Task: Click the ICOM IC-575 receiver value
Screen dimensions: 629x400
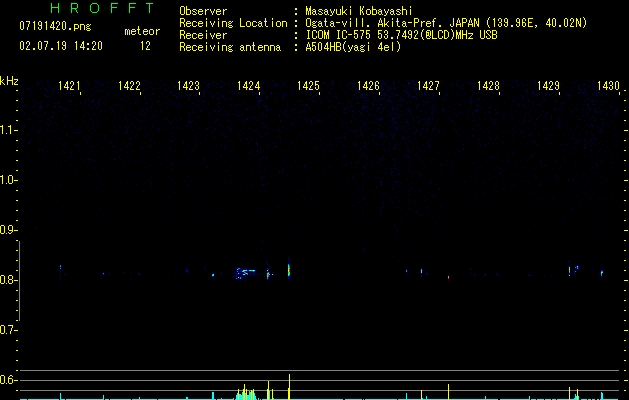Action: 401,35
